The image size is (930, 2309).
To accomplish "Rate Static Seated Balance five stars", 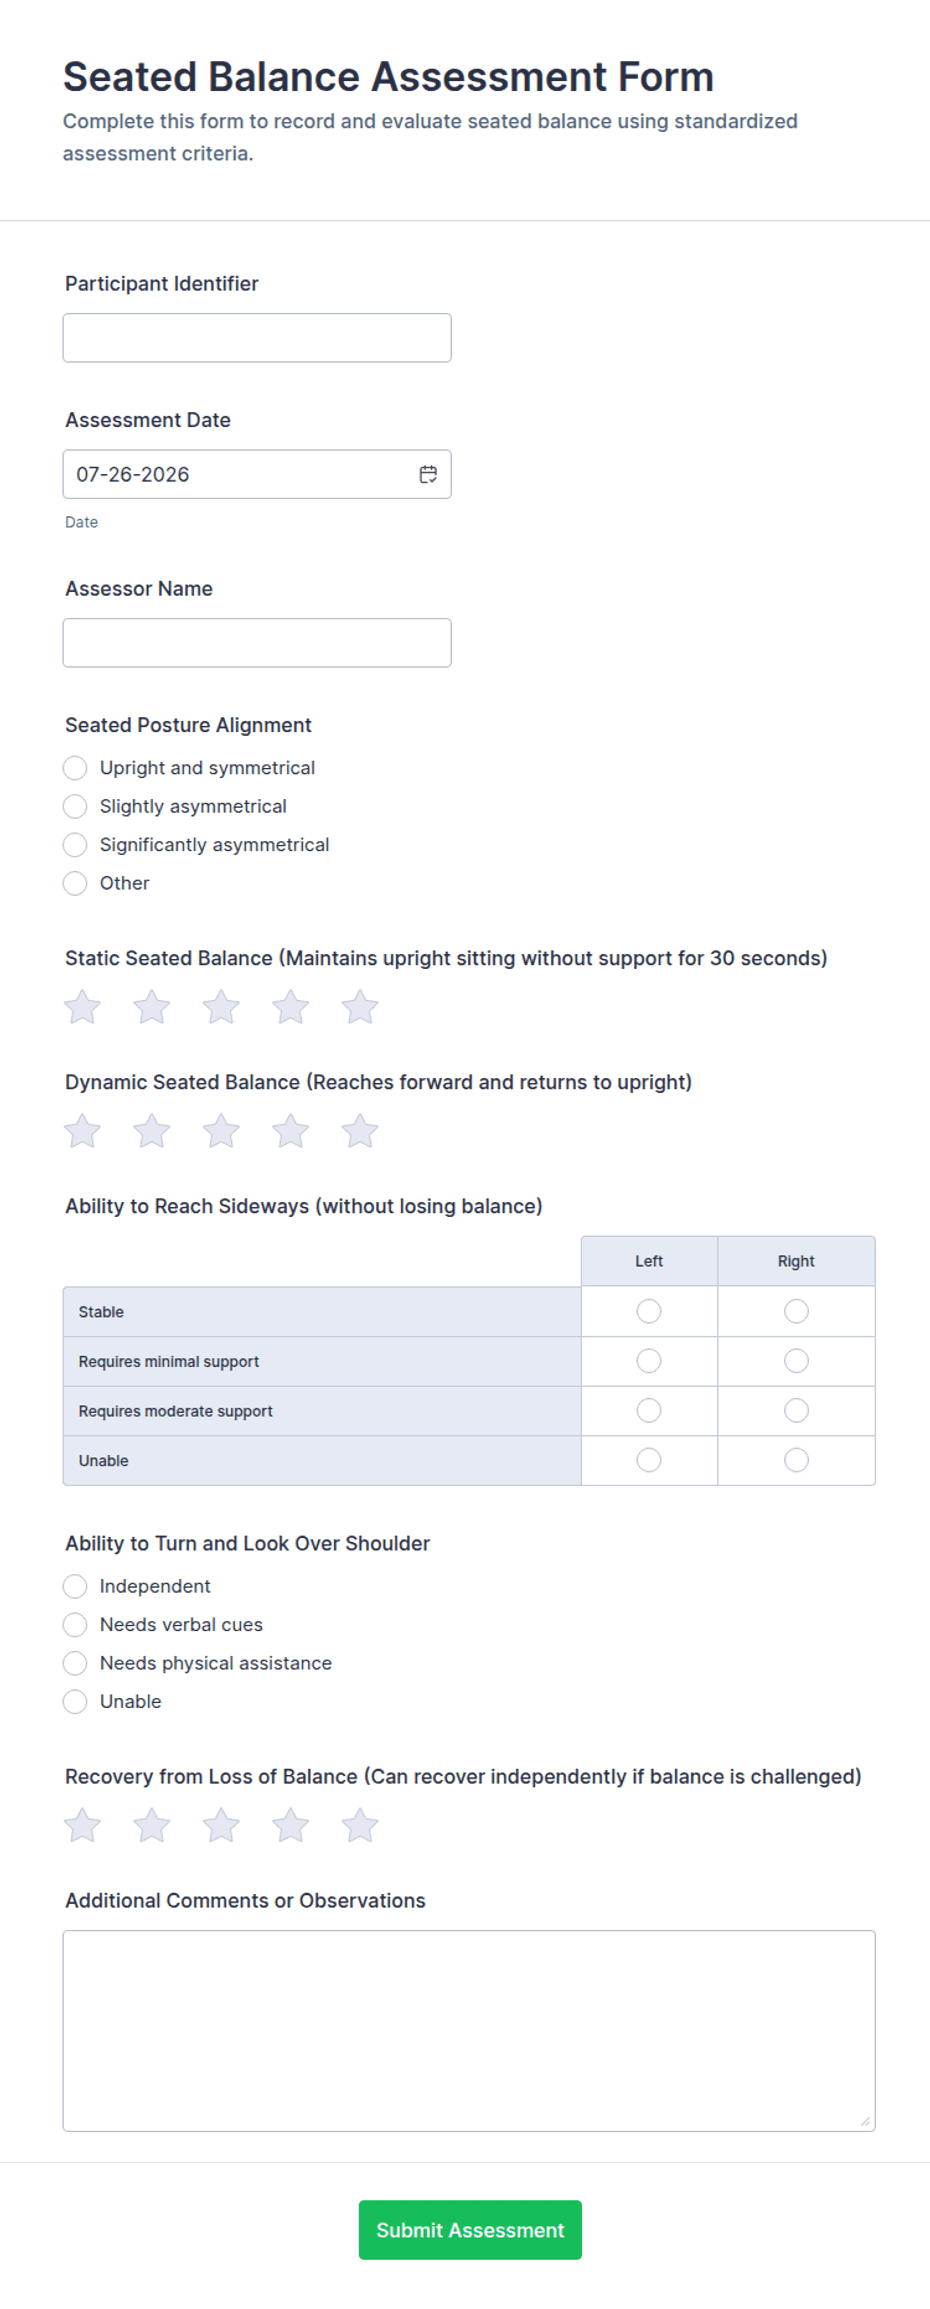I will (x=360, y=1007).
